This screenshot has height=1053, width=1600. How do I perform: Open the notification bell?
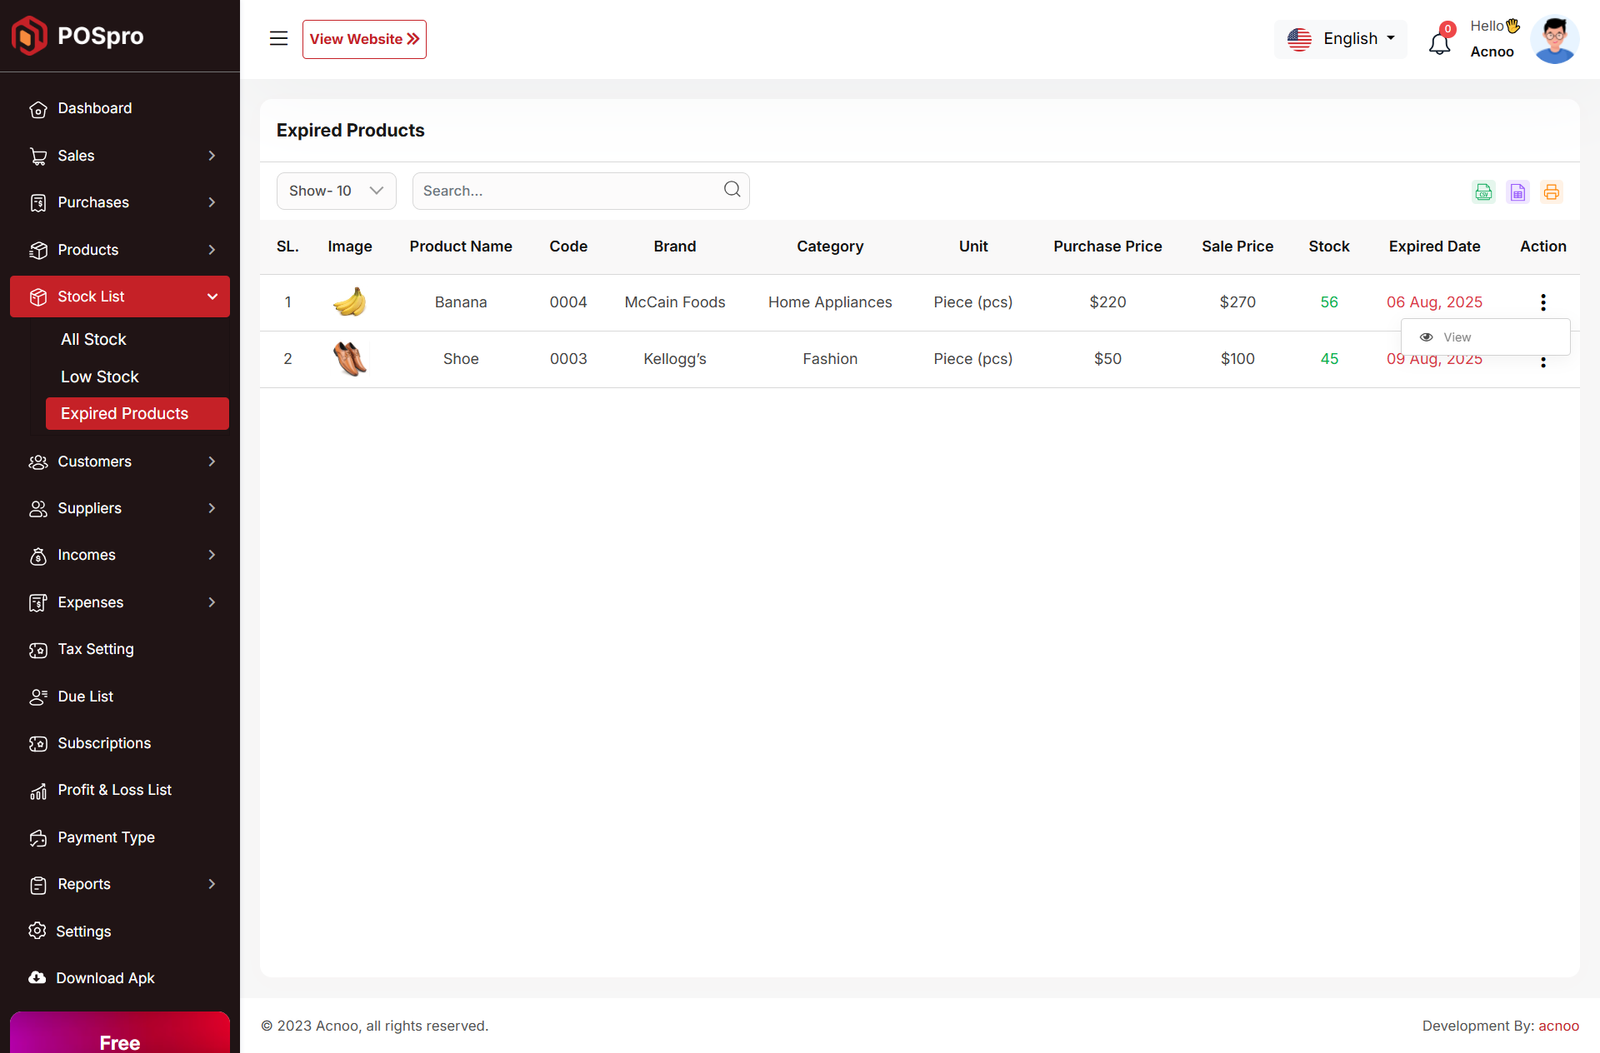[1439, 43]
